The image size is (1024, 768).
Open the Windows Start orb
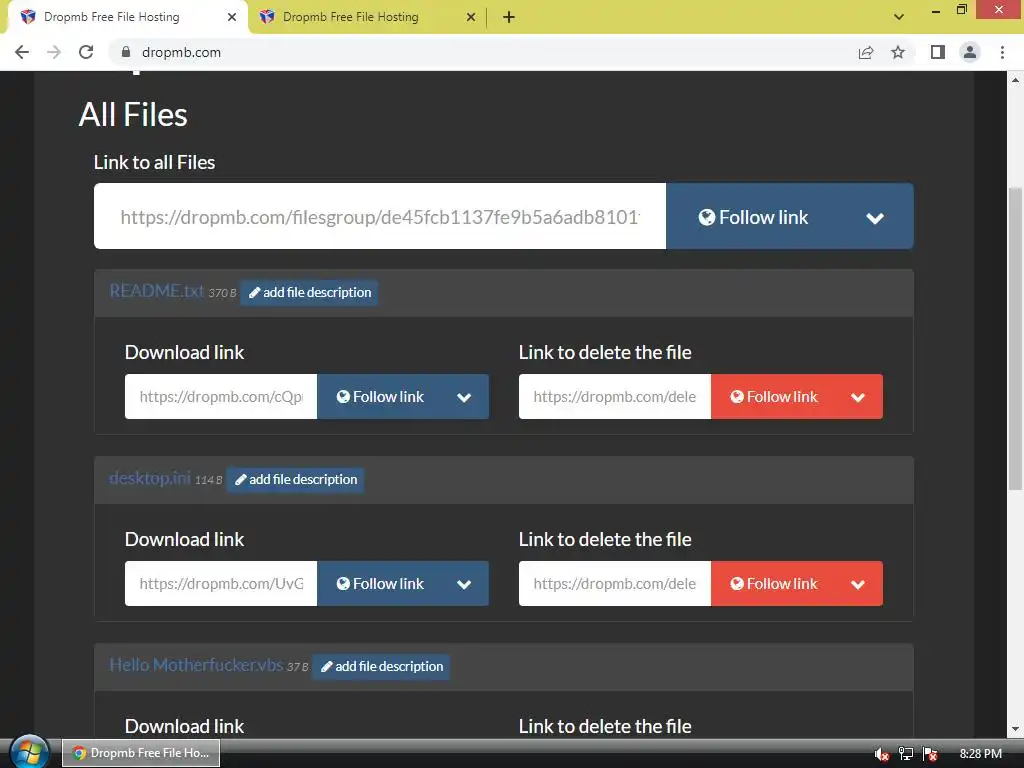29,752
